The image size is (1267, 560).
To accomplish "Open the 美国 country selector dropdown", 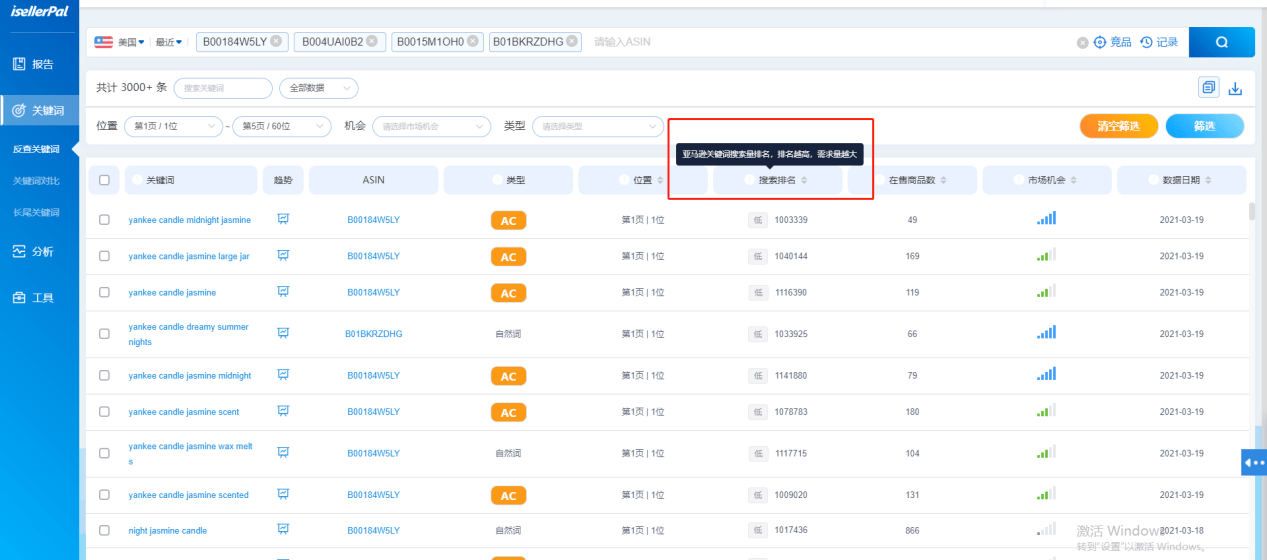I will (119, 42).
